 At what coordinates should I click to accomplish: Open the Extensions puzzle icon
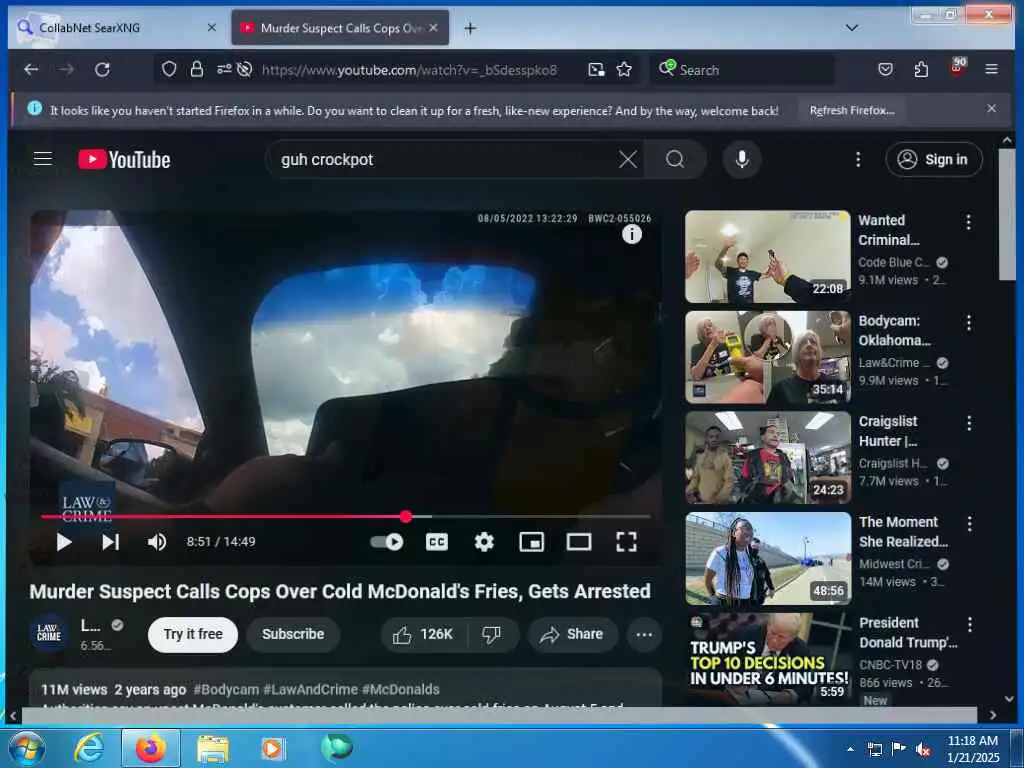coord(921,69)
